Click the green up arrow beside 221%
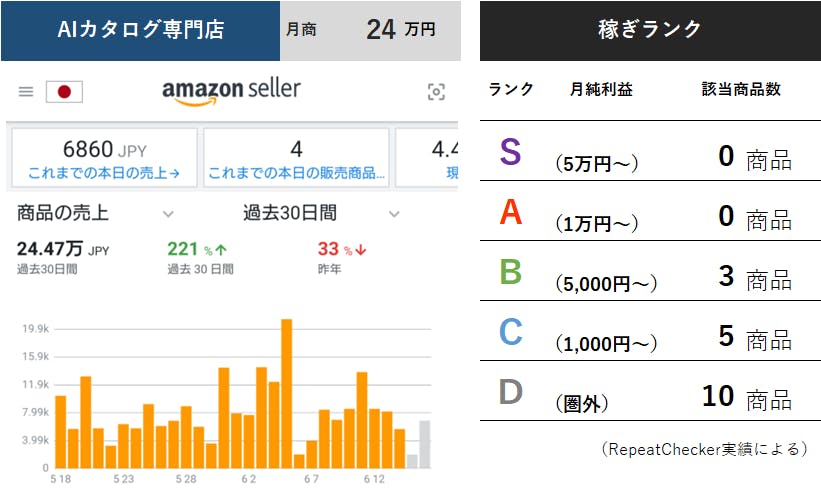Image resolution: width=821 pixels, height=501 pixels. pyautogui.click(x=220, y=250)
